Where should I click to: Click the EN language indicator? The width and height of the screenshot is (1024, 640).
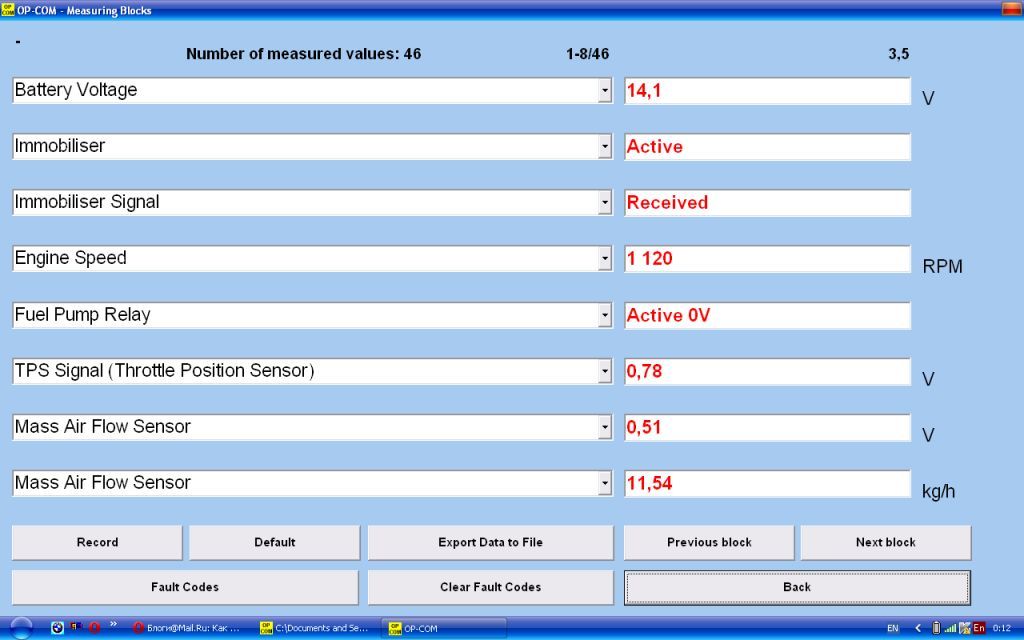tap(893, 628)
